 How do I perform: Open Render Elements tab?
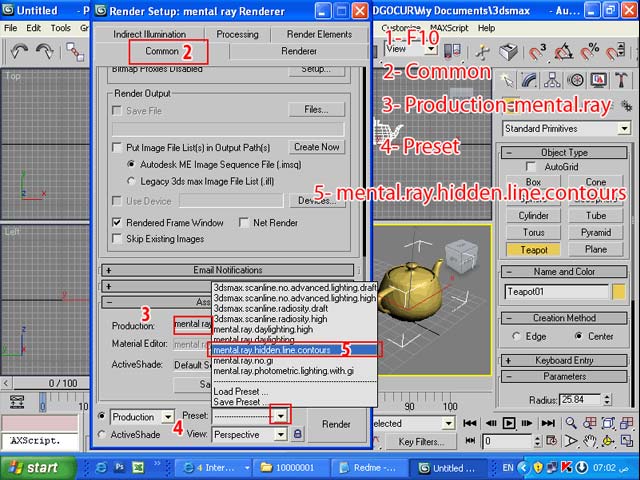319,34
